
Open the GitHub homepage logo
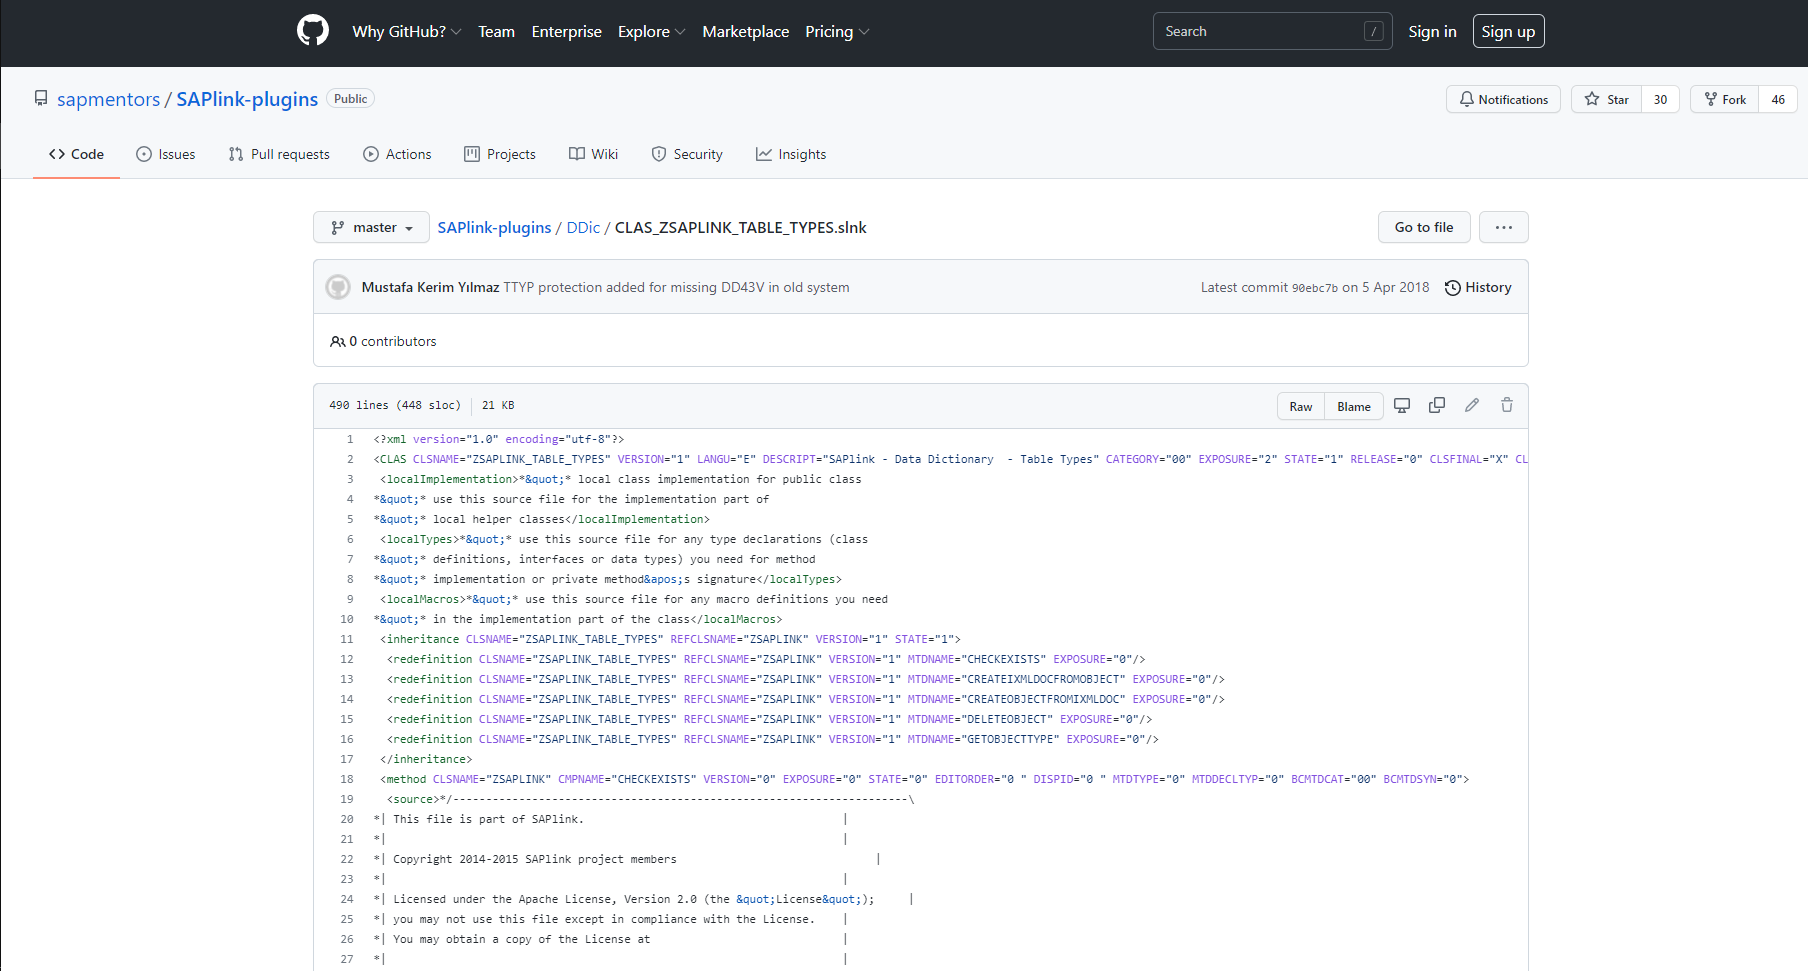pyautogui.click(x=313, y=31)
